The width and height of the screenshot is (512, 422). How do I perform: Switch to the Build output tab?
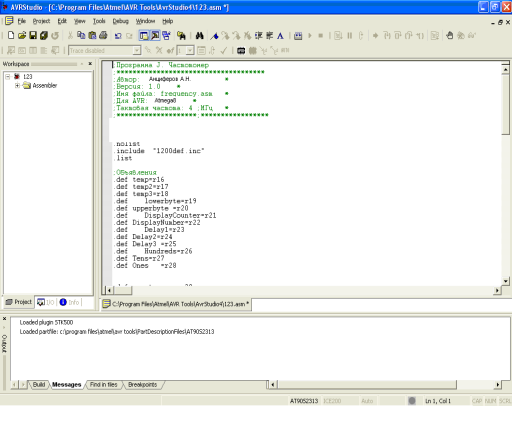pos(39,384)
